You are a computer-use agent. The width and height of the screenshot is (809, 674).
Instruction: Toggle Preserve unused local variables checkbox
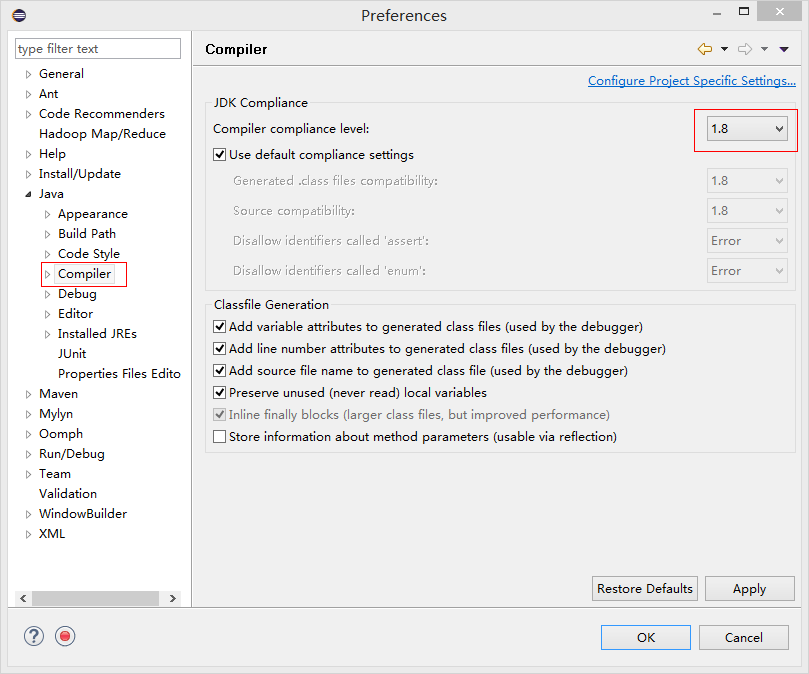click(x=219, y=393)
